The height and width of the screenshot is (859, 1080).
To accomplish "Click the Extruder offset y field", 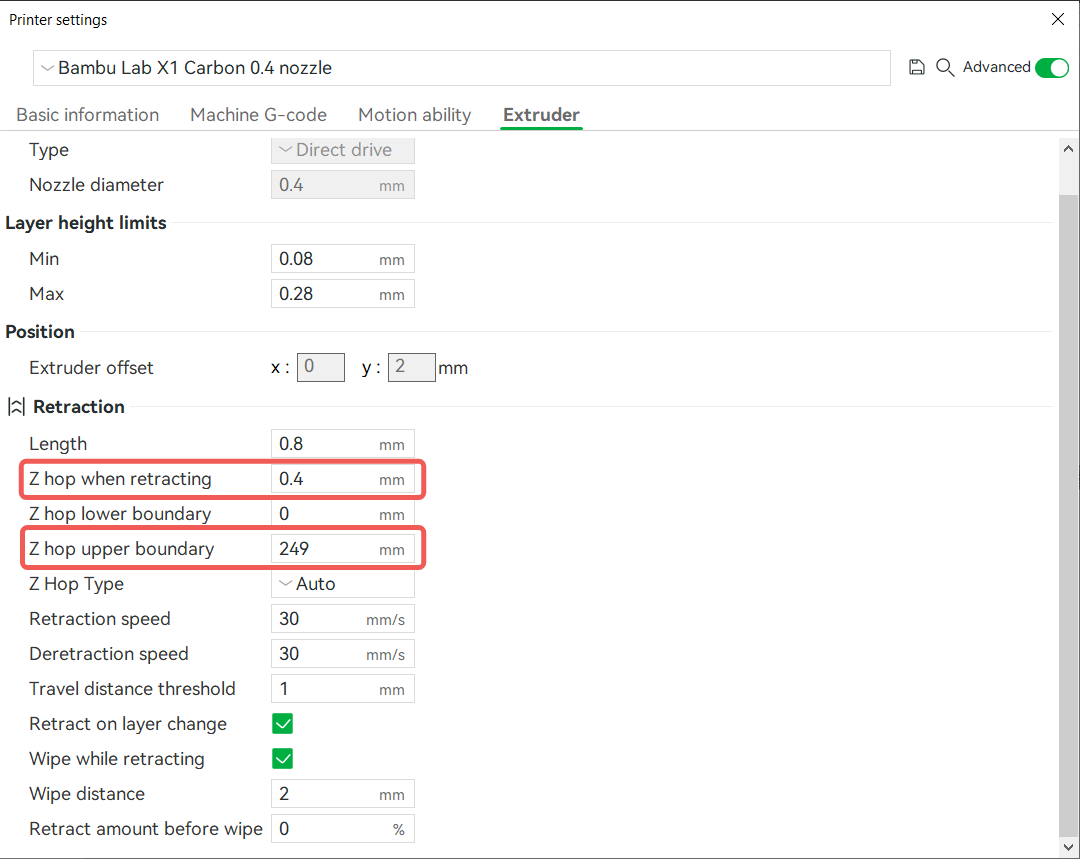I will coord(411,367).
